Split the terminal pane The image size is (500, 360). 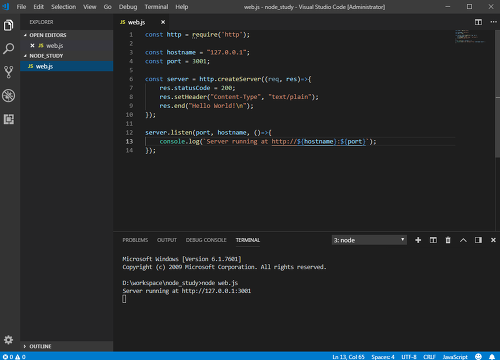coord(433,240)
